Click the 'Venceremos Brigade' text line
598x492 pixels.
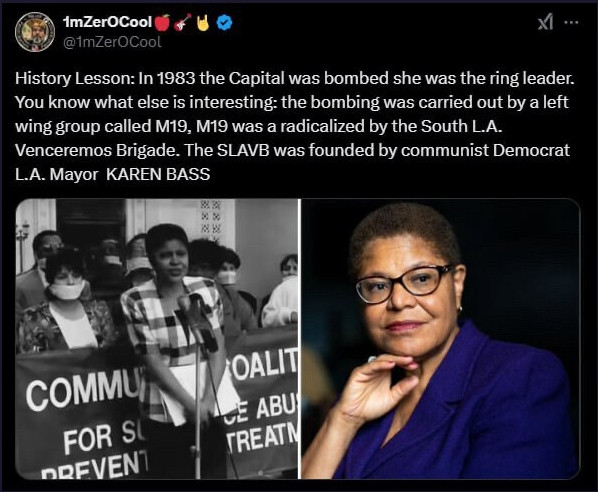click(x=293, y=150)
